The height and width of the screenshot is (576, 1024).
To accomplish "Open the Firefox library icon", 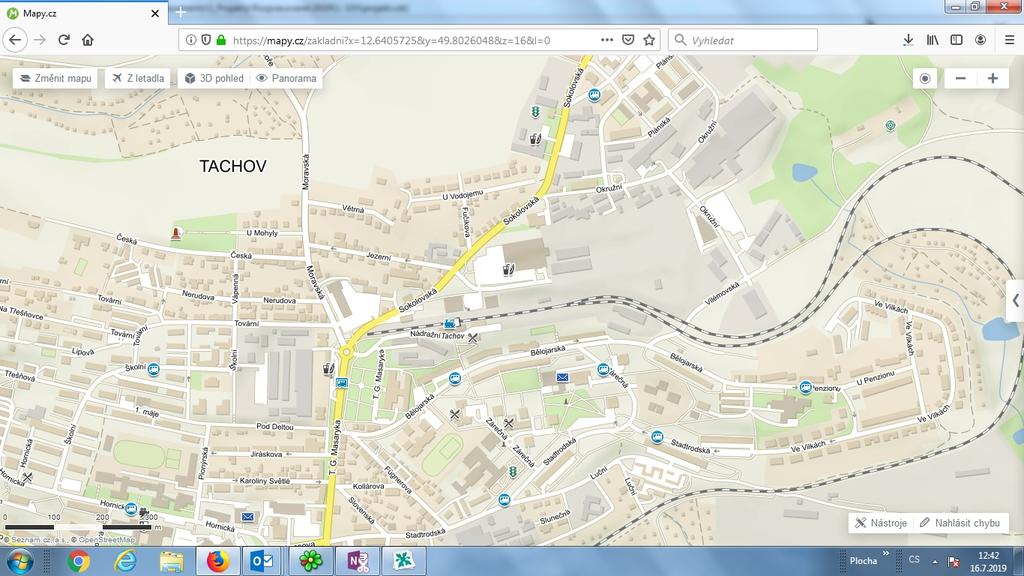I will click(x=933, y=40).
